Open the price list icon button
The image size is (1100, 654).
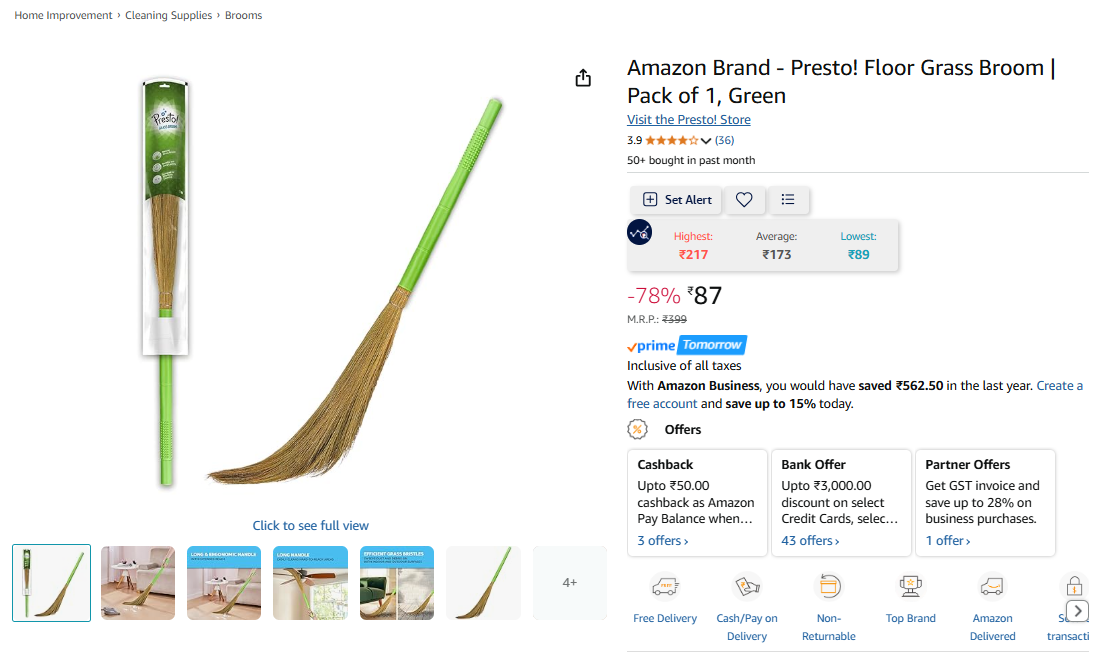788,200
